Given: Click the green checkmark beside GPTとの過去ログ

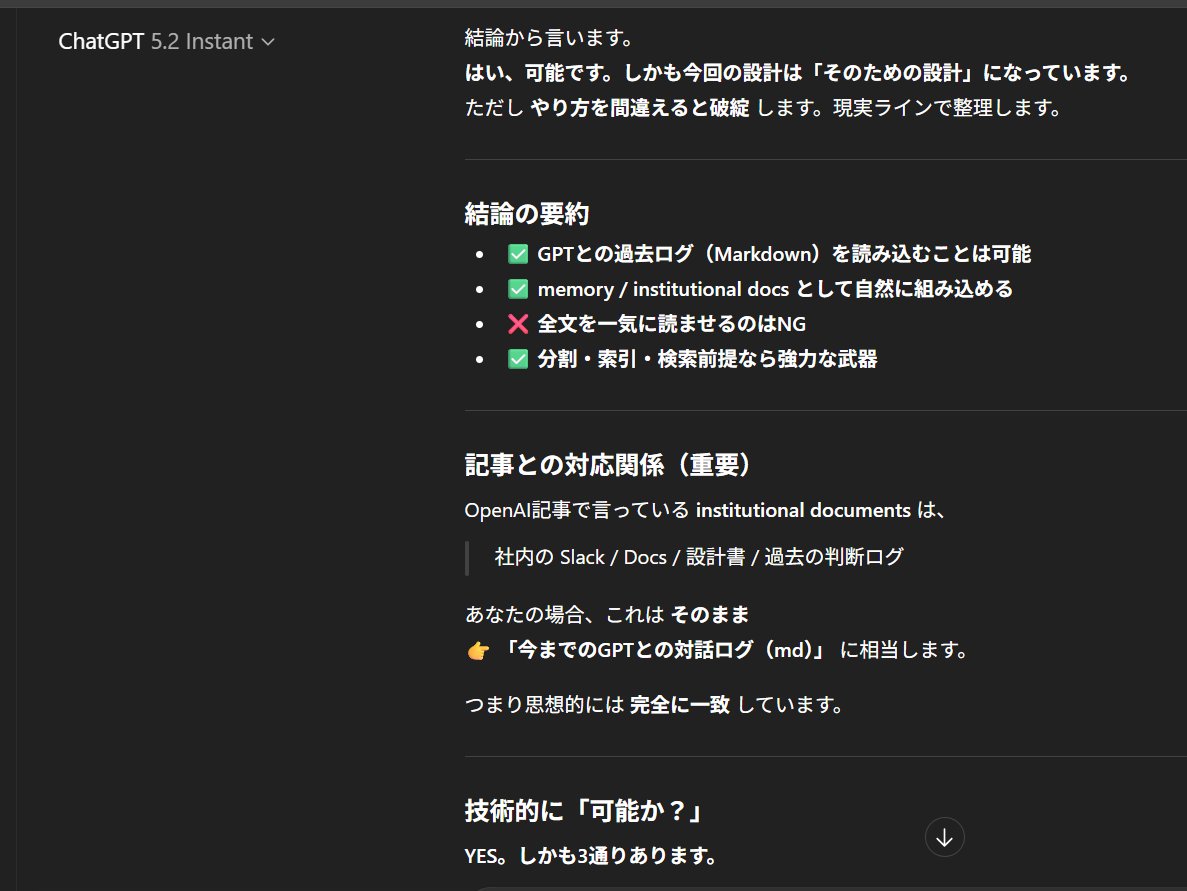Looking at the screenshot, I should (518, 254).
